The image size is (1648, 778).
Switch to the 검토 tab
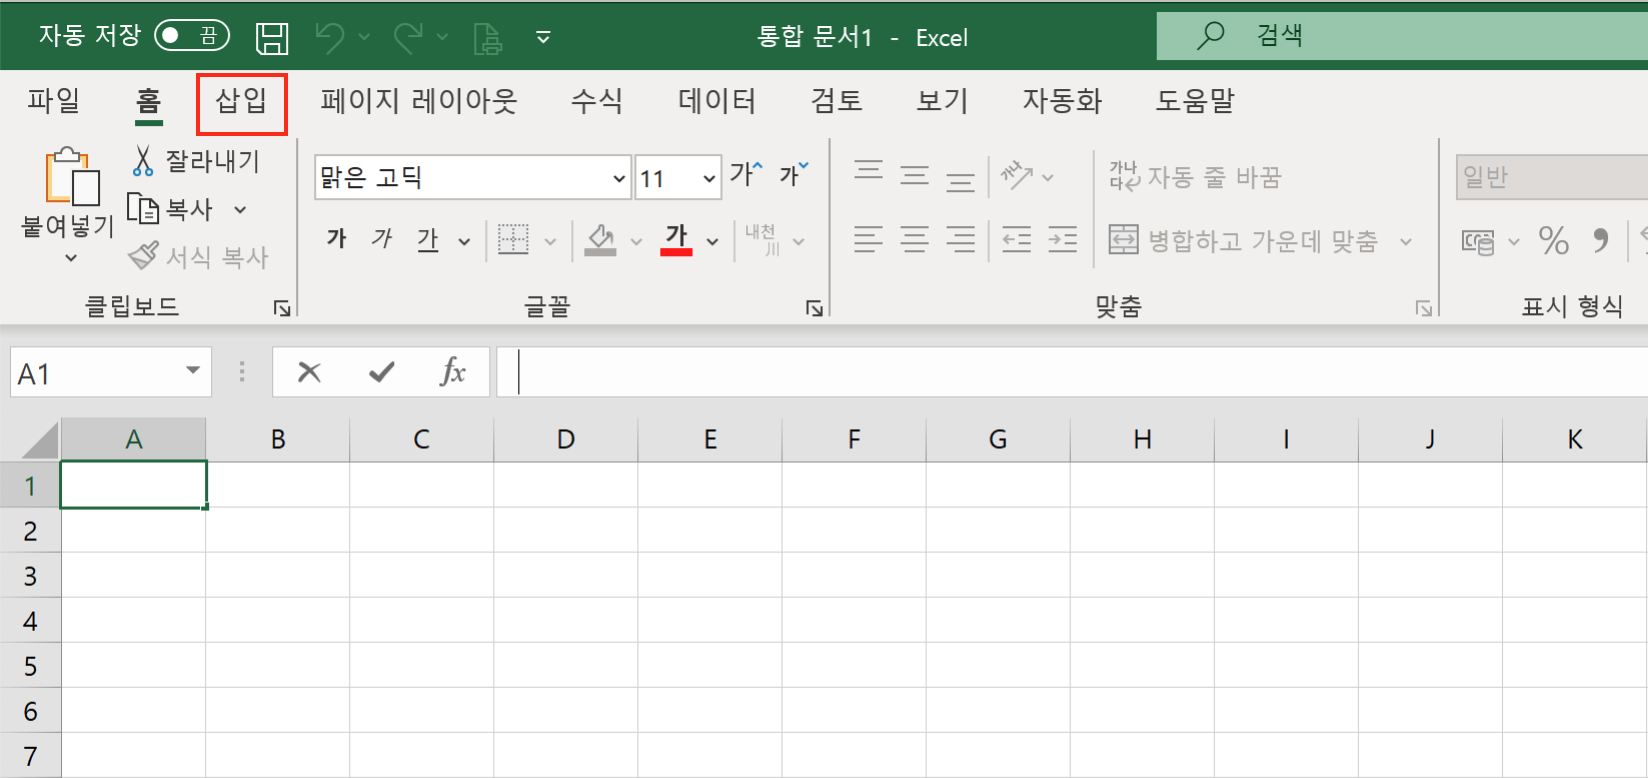coord(836,101)
